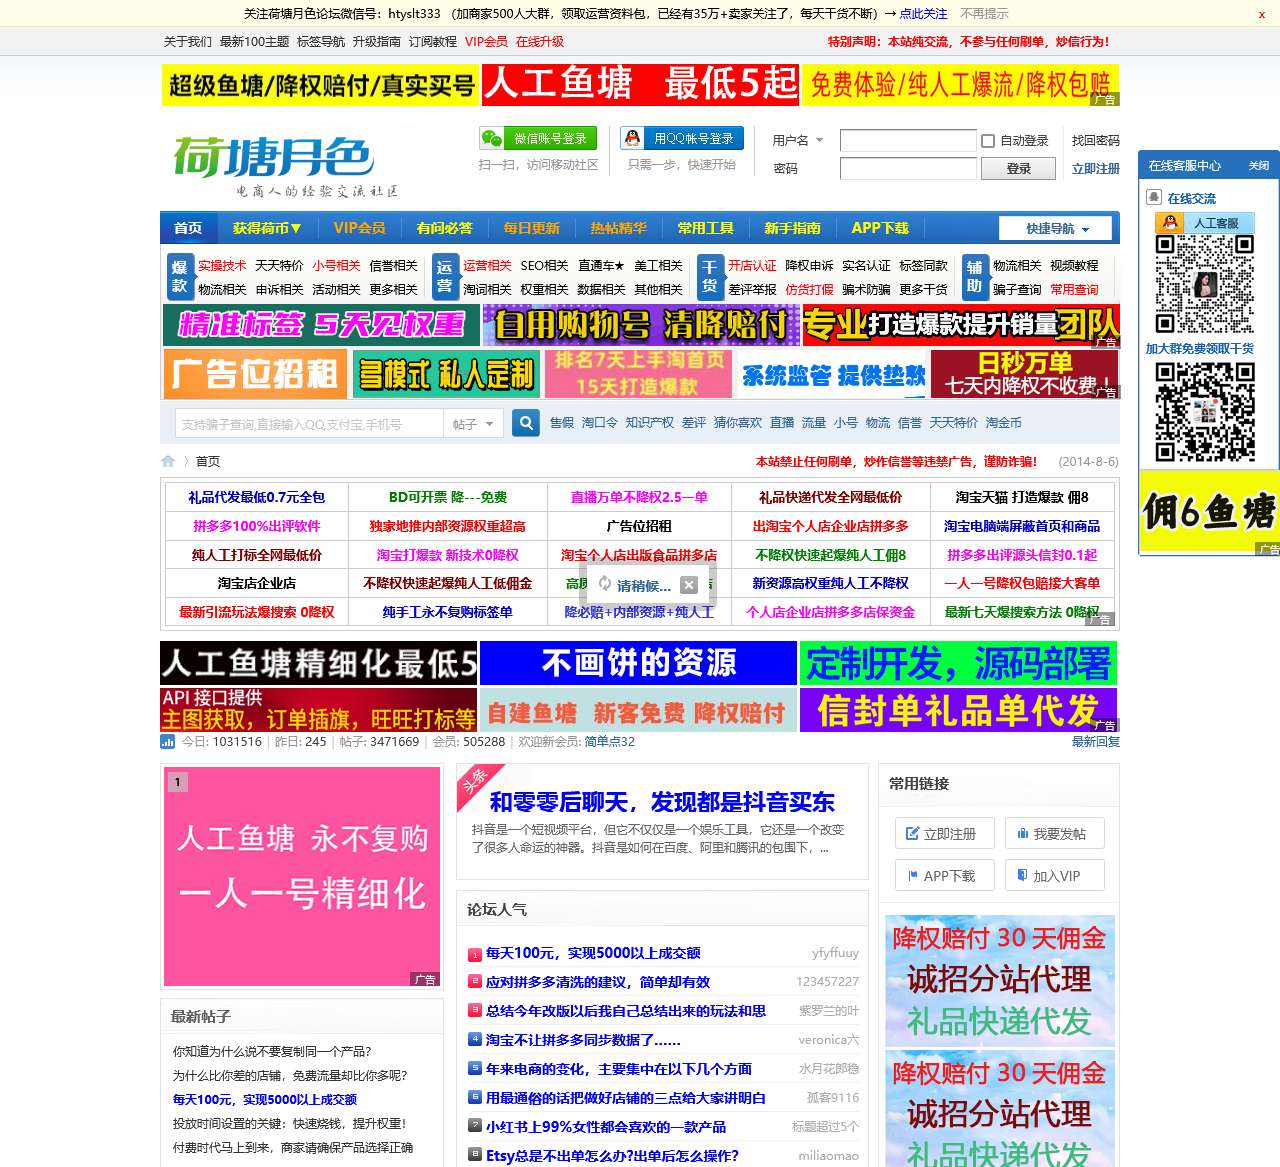Open thread 应对拼多多清洗的建议
This screenshot has height=1167, width=1280.
tap(598, 982)
